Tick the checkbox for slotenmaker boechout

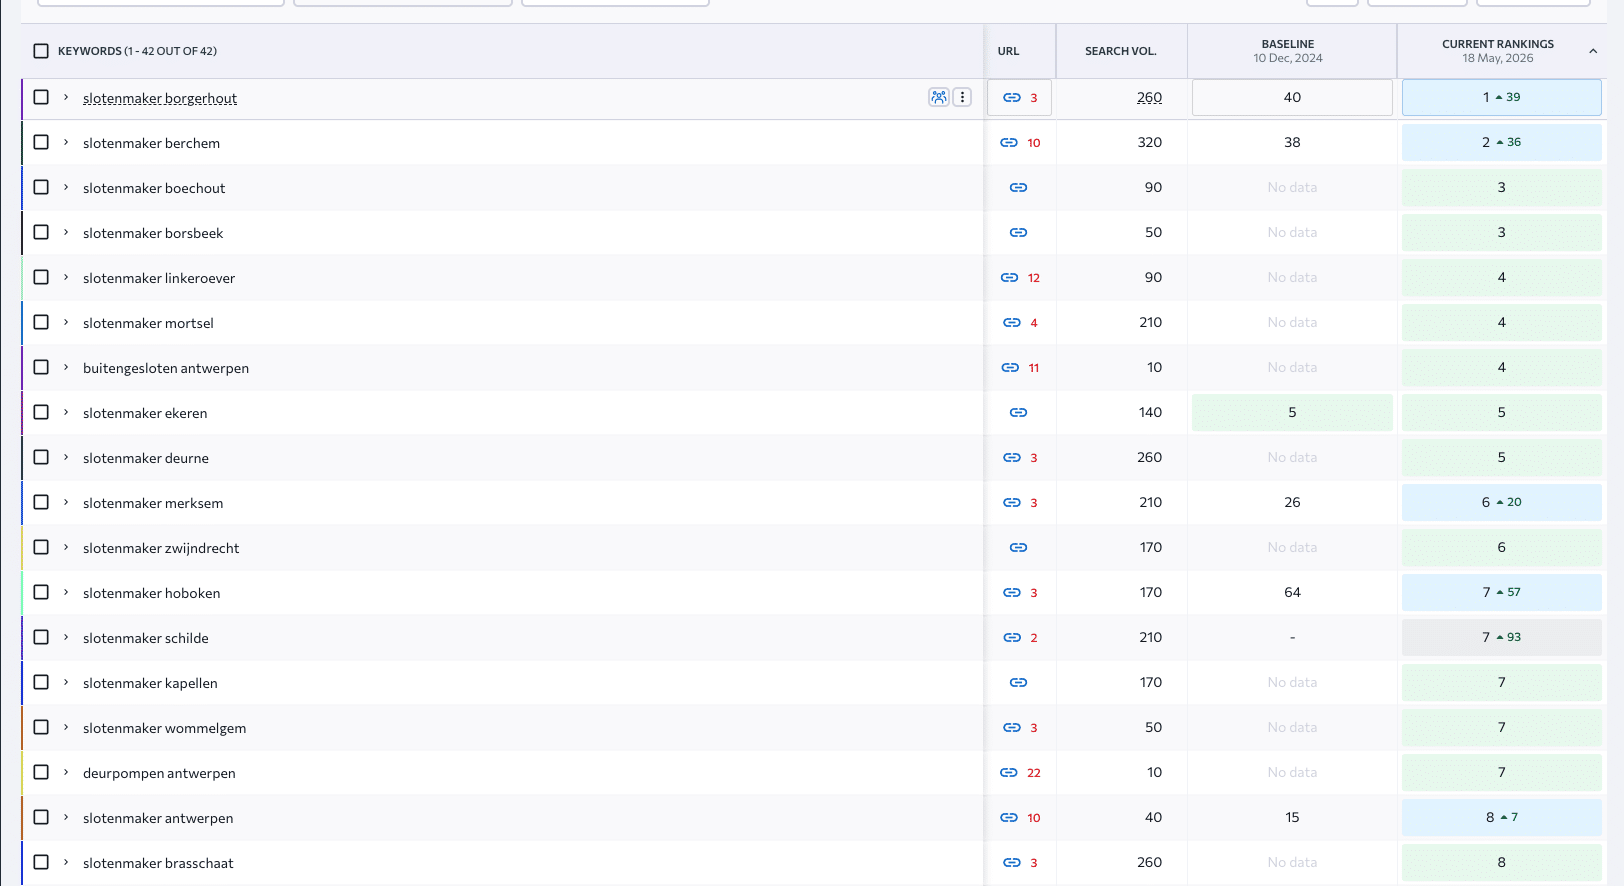tap(41, 187)
